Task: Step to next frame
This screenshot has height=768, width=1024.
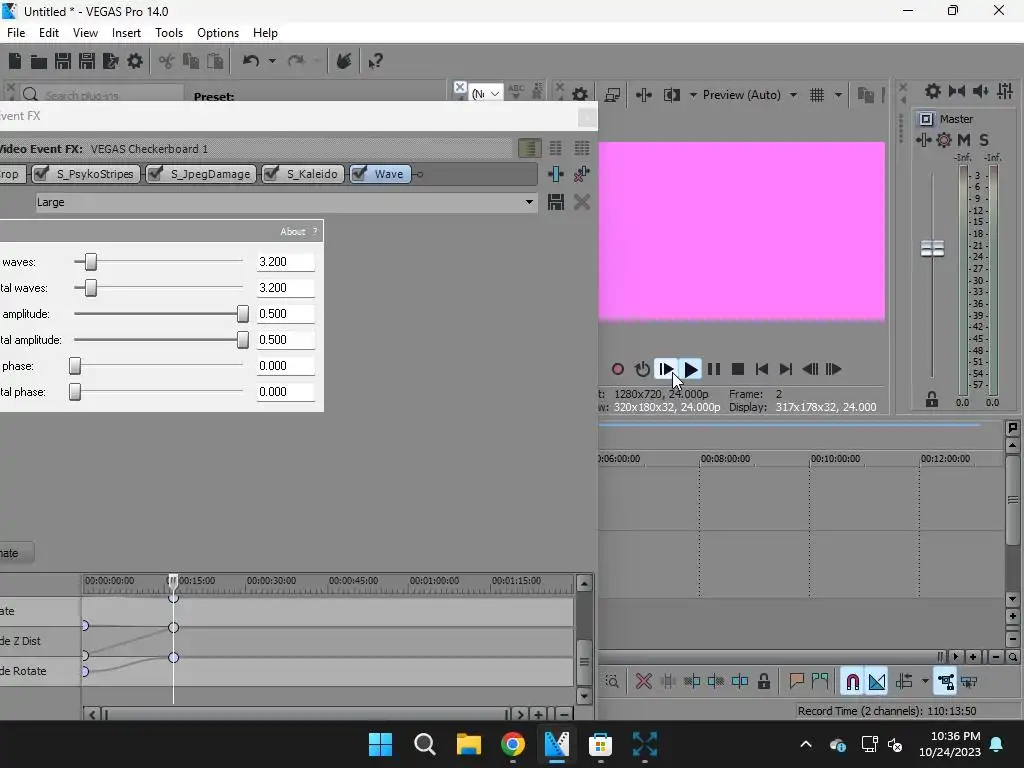Action: [833, 369]
